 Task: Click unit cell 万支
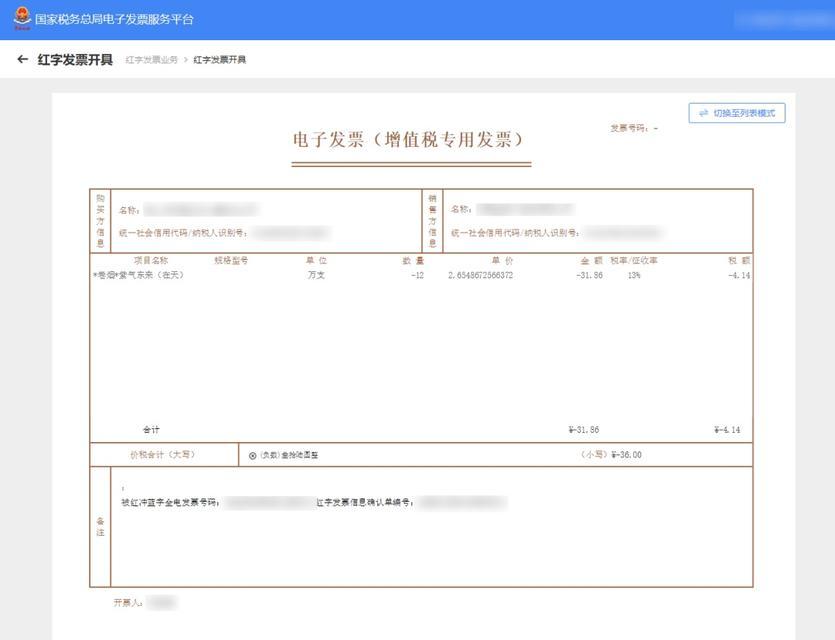click(x=316, y=275)
